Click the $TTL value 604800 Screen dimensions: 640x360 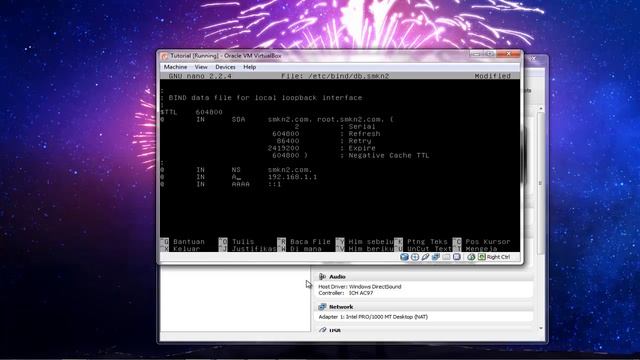click(209, 112)
